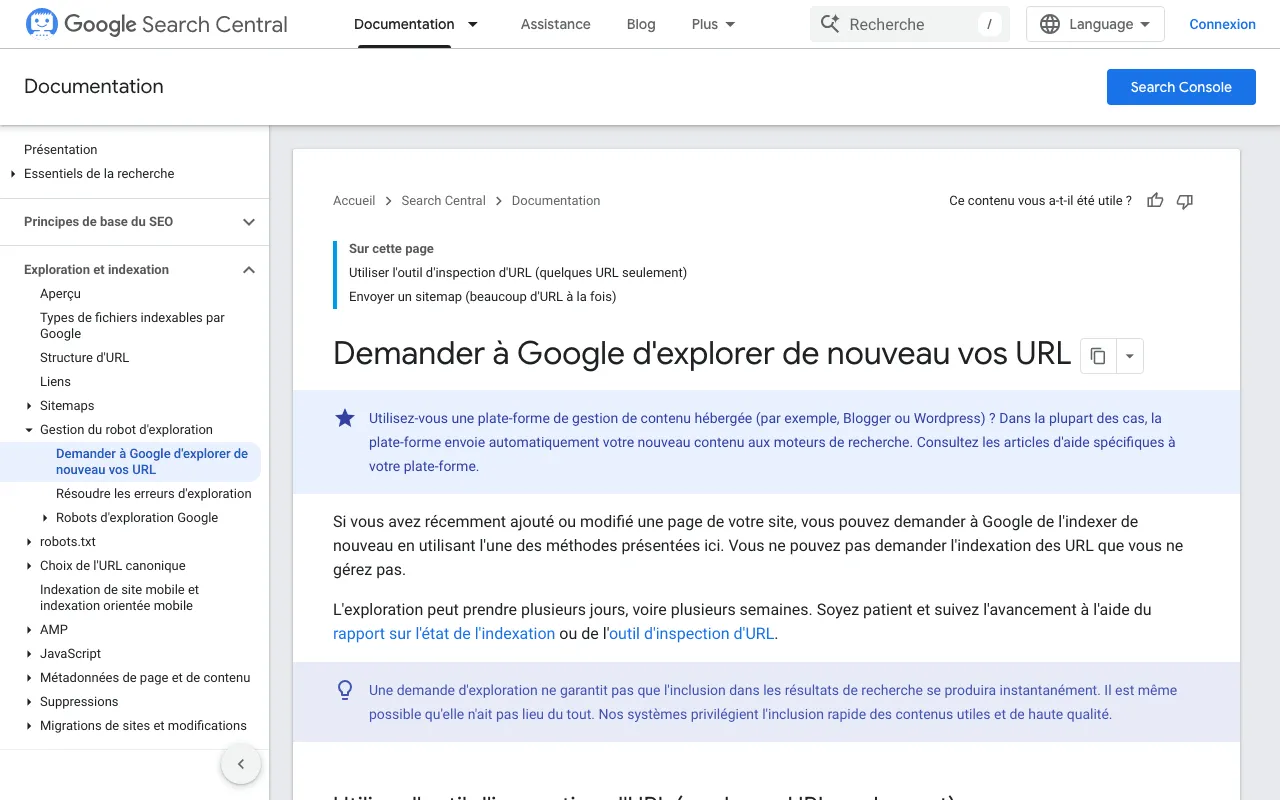Screen dimensions: 1280x800
Task: Follow link outil d'inspection d'URL
Action: (x=691, y=634)
